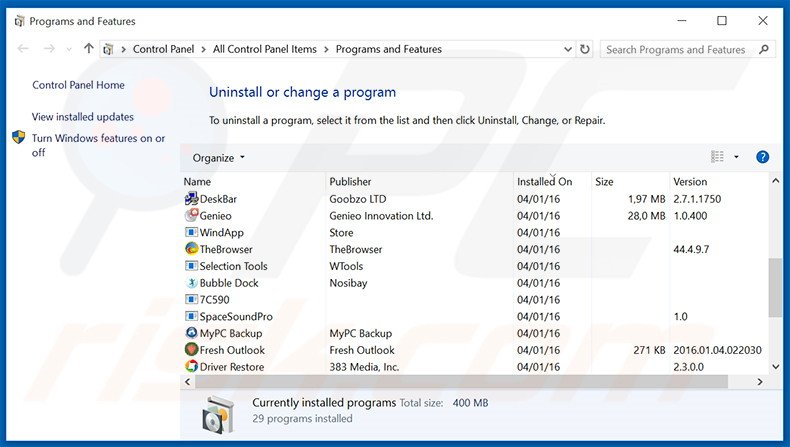Click the vertical scrollbar up arrow

click(775, 180)
